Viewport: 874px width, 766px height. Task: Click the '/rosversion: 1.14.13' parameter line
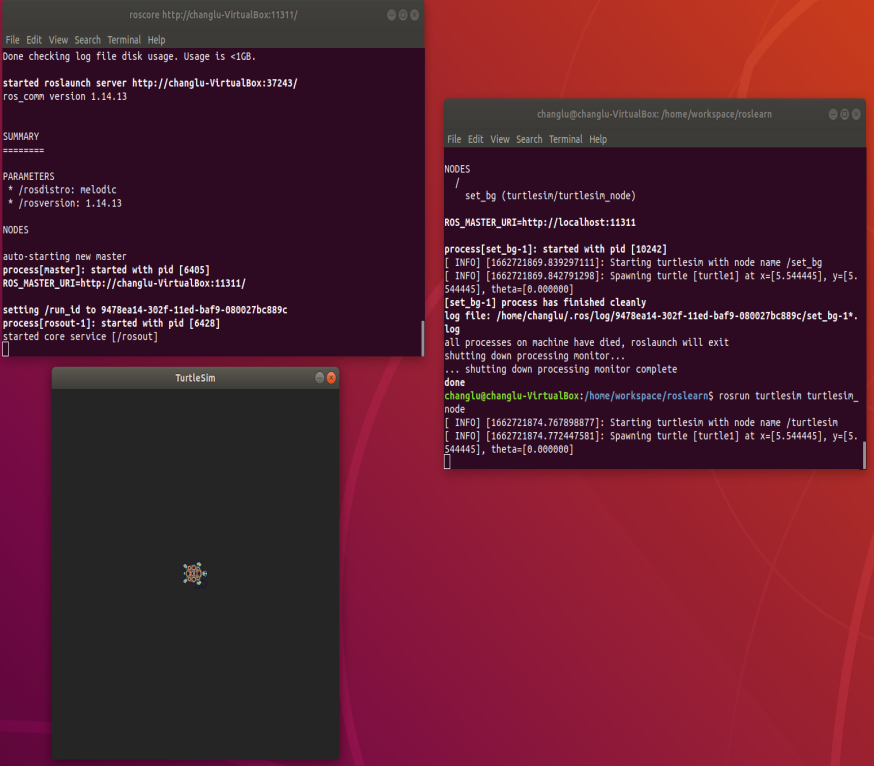tap(65, 203)
